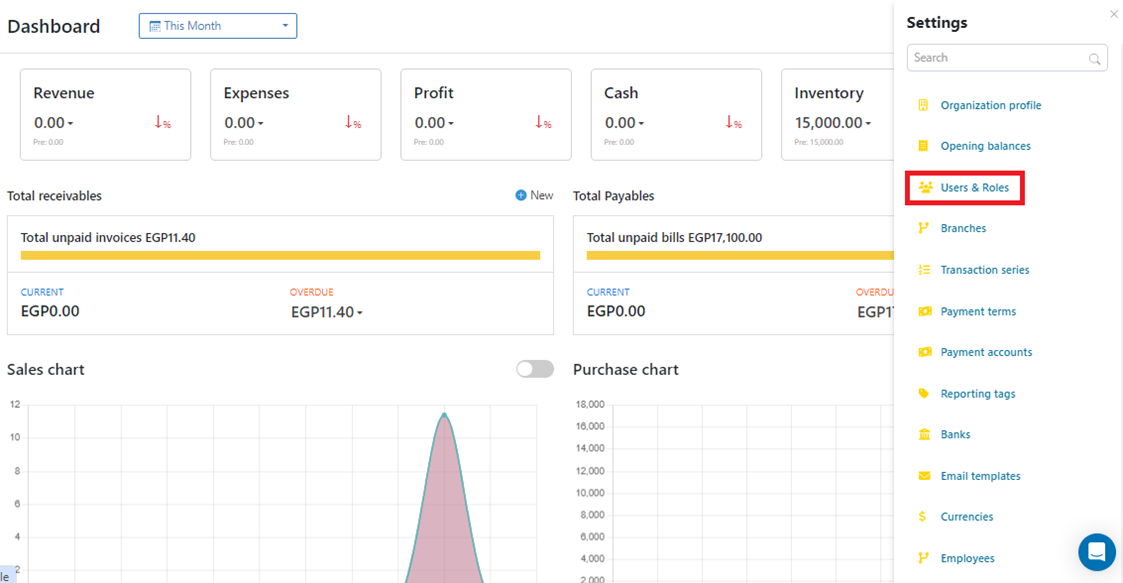Go to Payment accounts settings
Screen dimensions: 1123x583
click(x=985, y=352)
